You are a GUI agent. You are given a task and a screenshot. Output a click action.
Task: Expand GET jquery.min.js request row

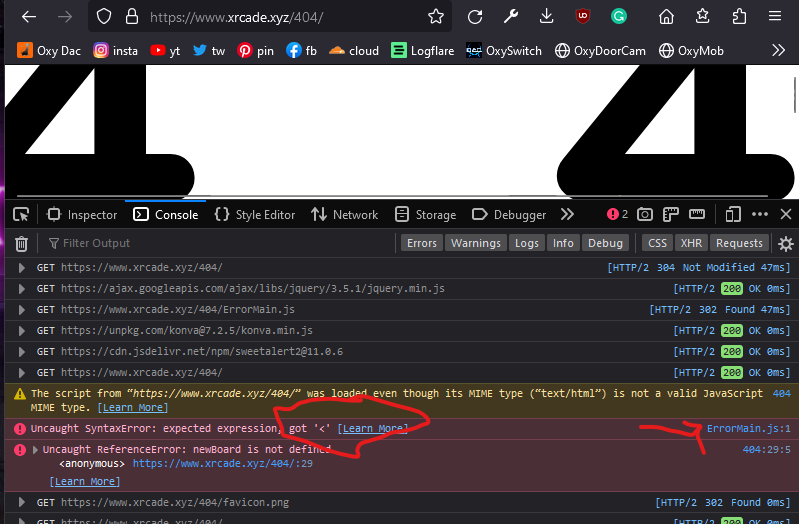pyautogui.click(x=21, y=289)
